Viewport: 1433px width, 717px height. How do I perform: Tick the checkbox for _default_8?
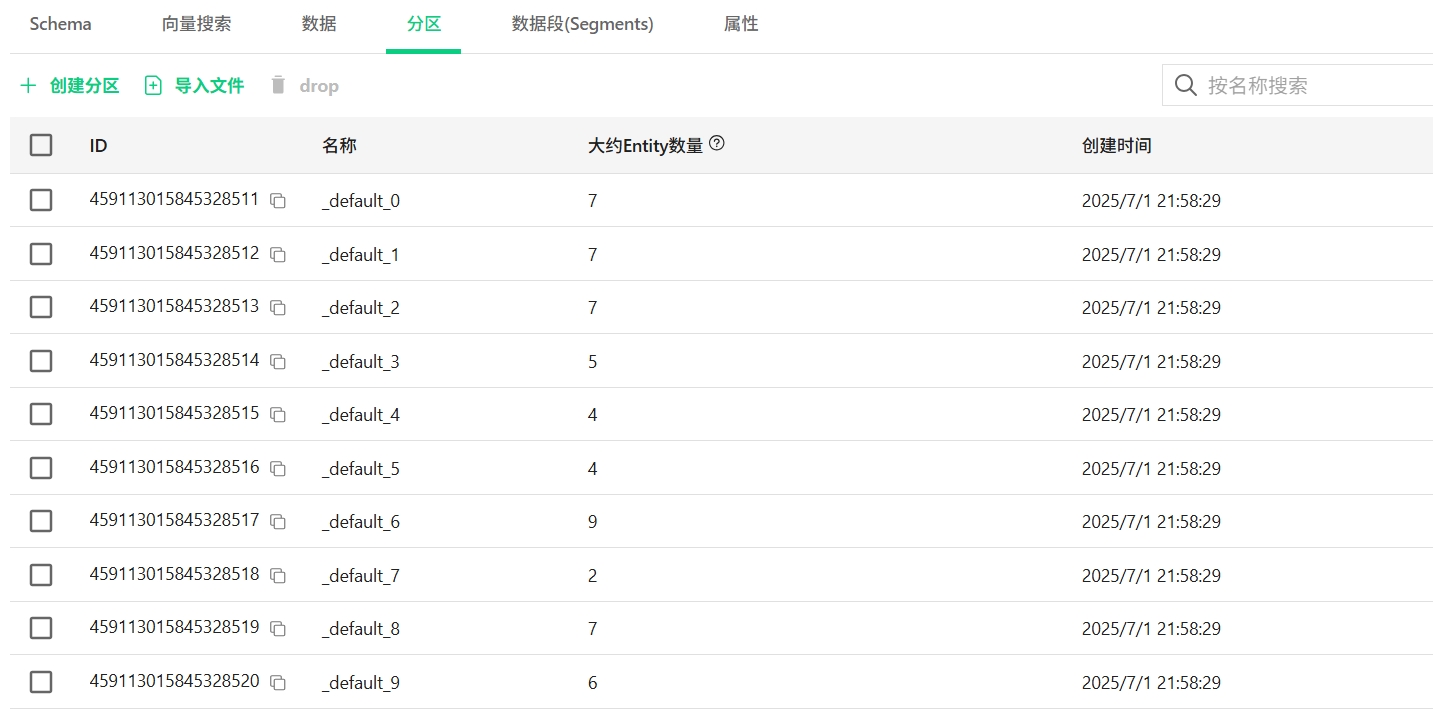coord(41,628)
